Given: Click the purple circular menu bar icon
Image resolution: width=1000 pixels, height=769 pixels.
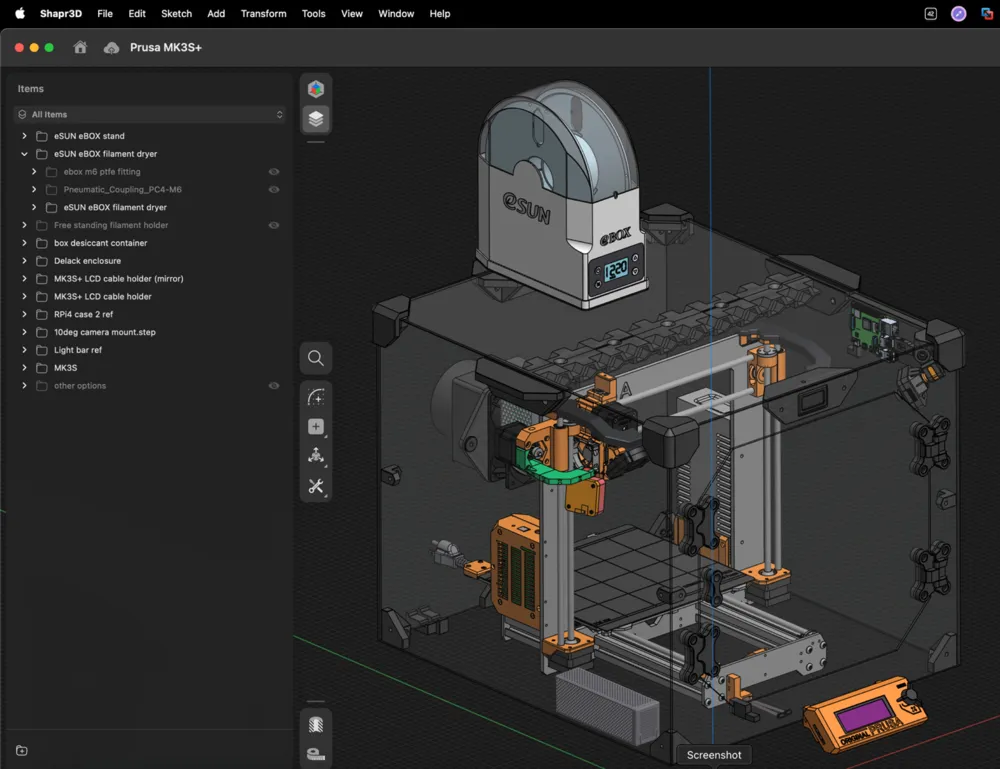Looking at the screenshot, I should 958,13.
